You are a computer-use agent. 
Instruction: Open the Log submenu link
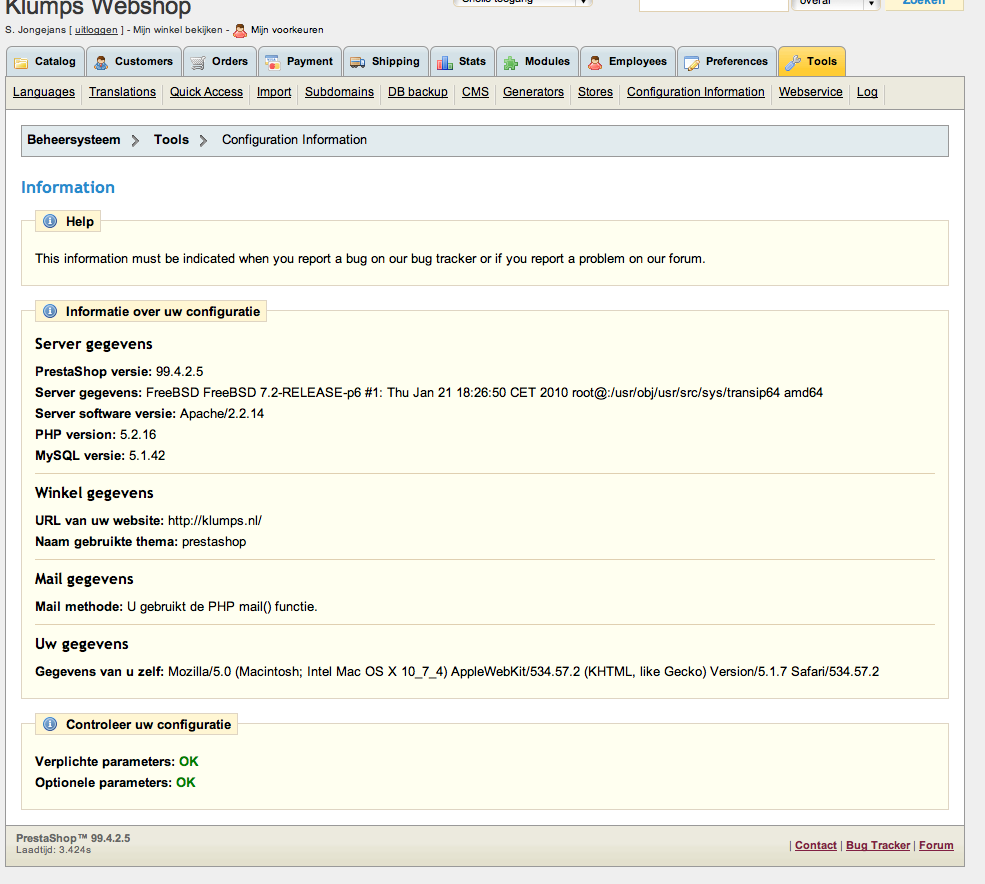tap(868, 92)
